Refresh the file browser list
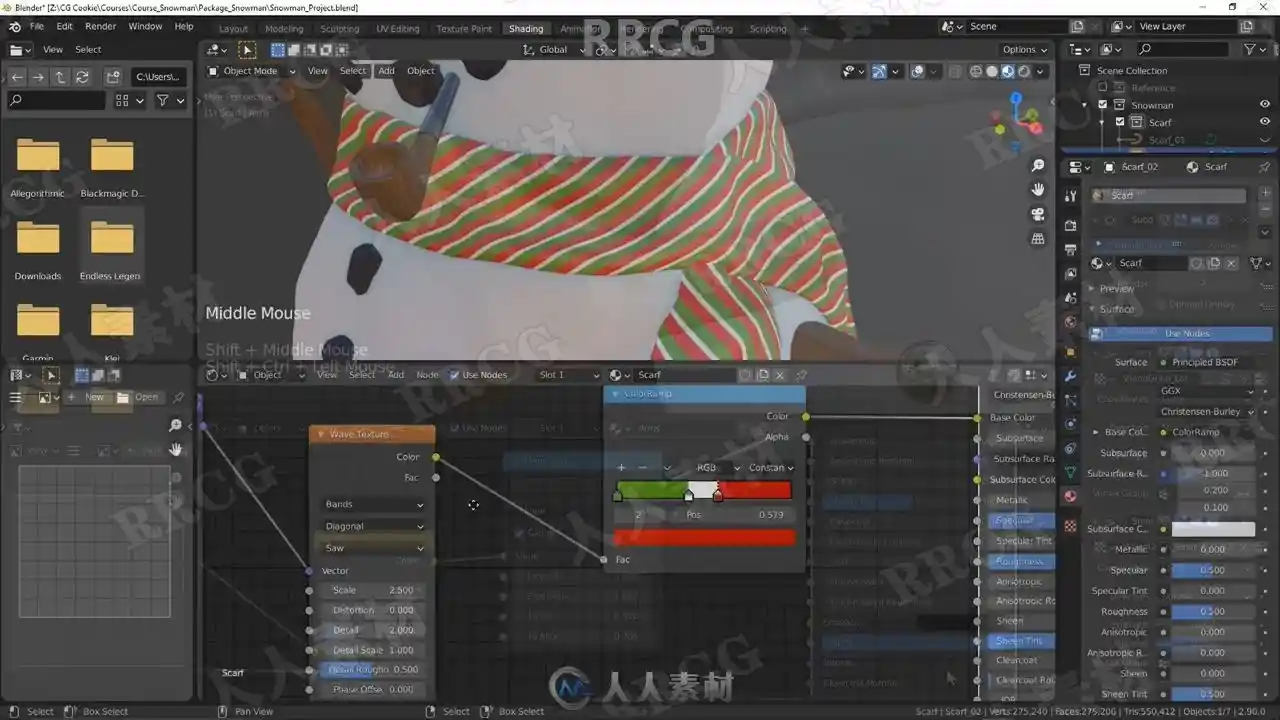 82,77
